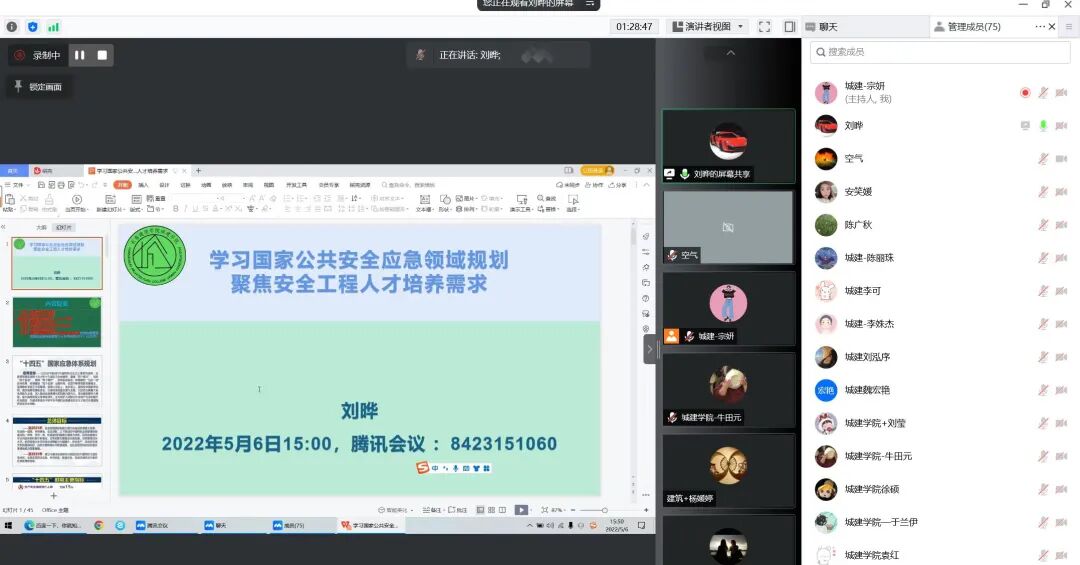Enter fullscreen mode in meeting toolbar
The width and height of the screenshot is (1080, 565).
pos(765,27)
